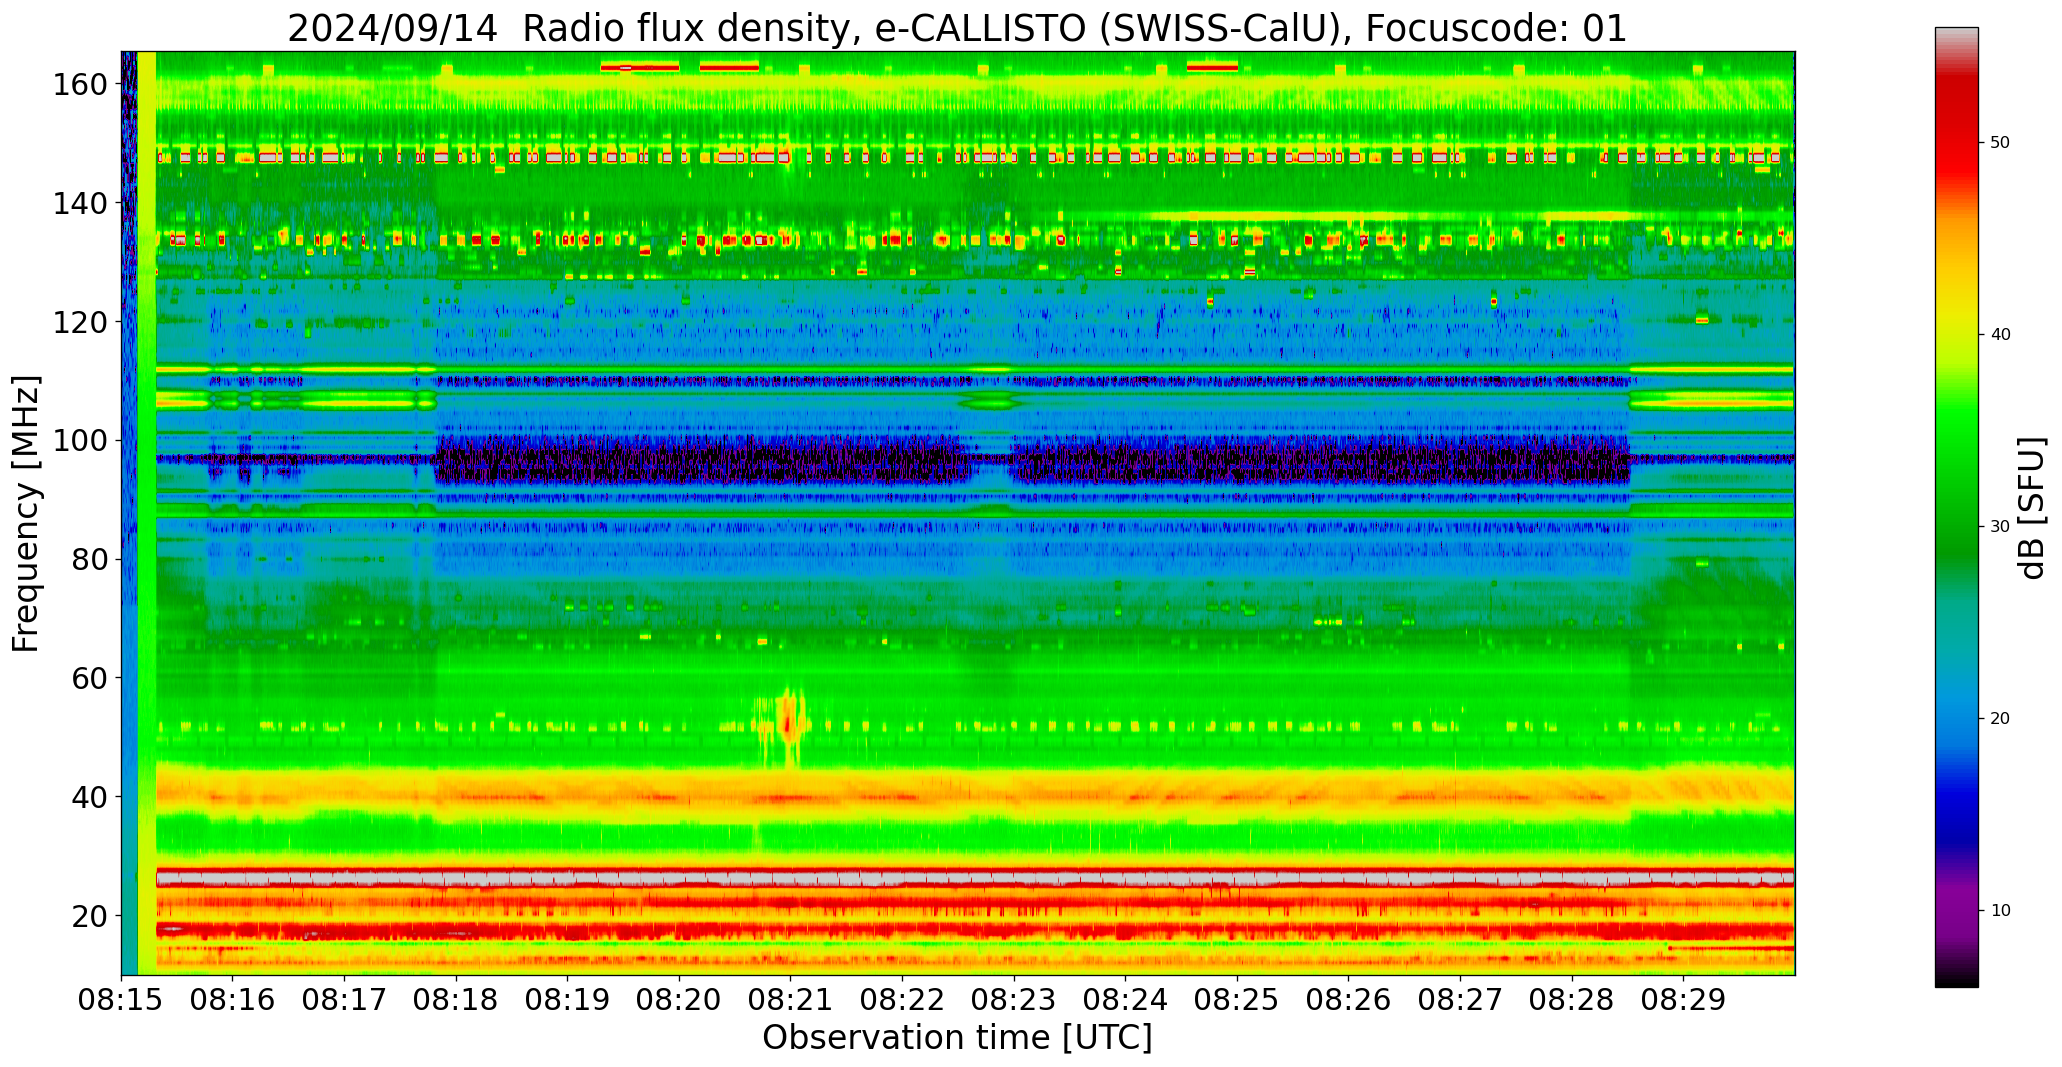Screen dimensions: 2062x1067
Task: Click the 08:23 time tick label
Action: pos(1014,999)
